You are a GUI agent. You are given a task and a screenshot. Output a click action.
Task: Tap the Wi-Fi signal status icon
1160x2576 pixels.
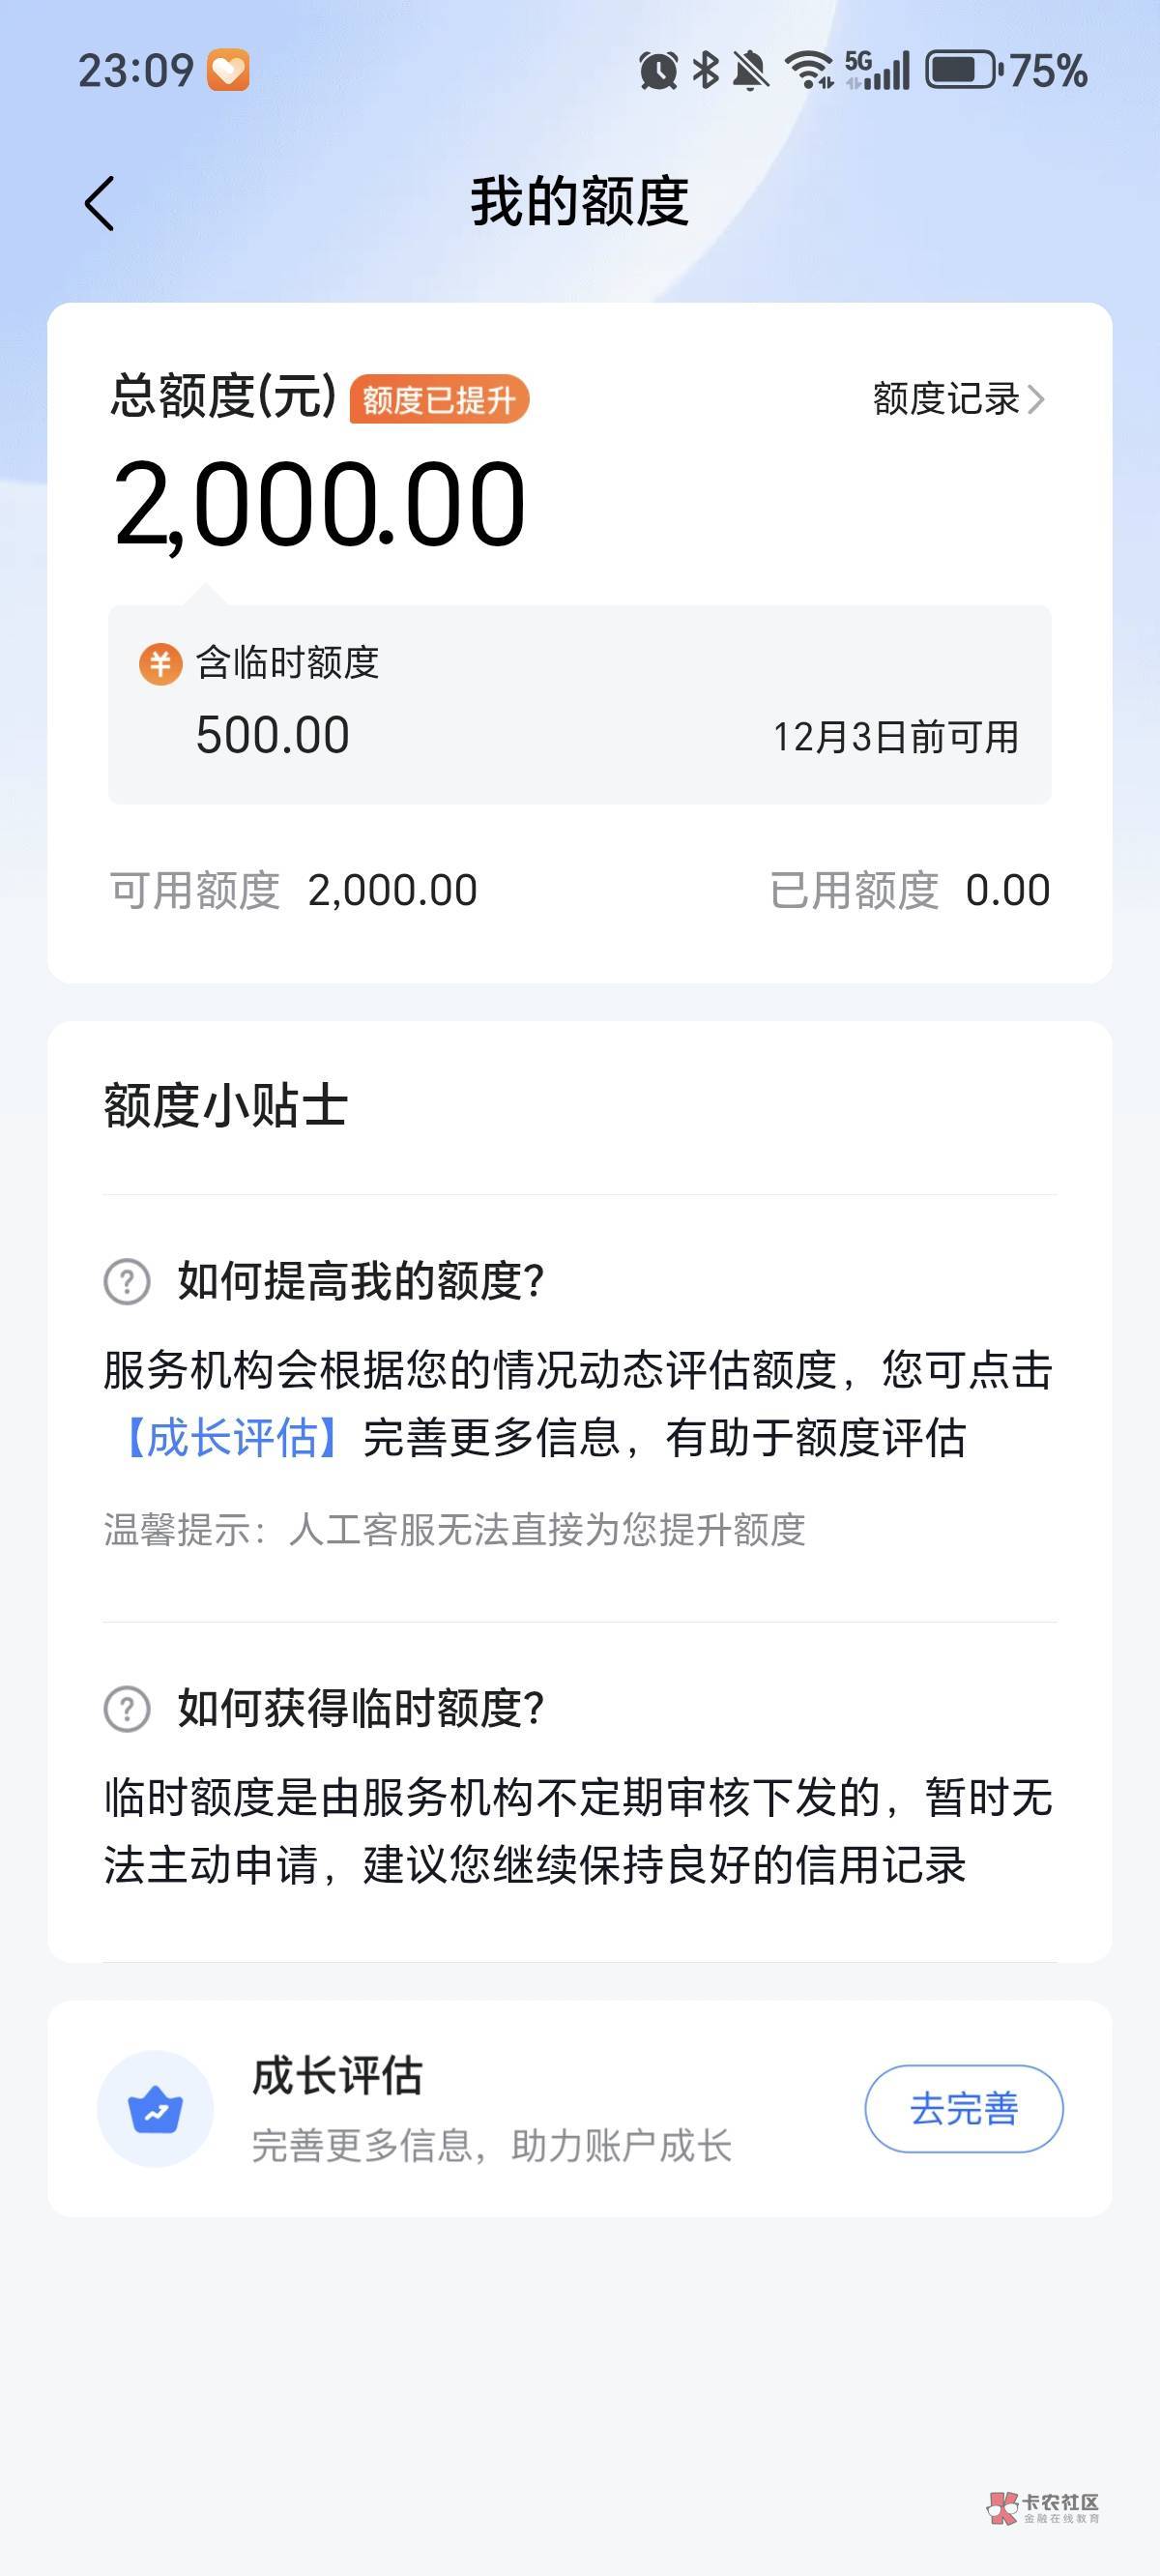(x=808, y=70)
